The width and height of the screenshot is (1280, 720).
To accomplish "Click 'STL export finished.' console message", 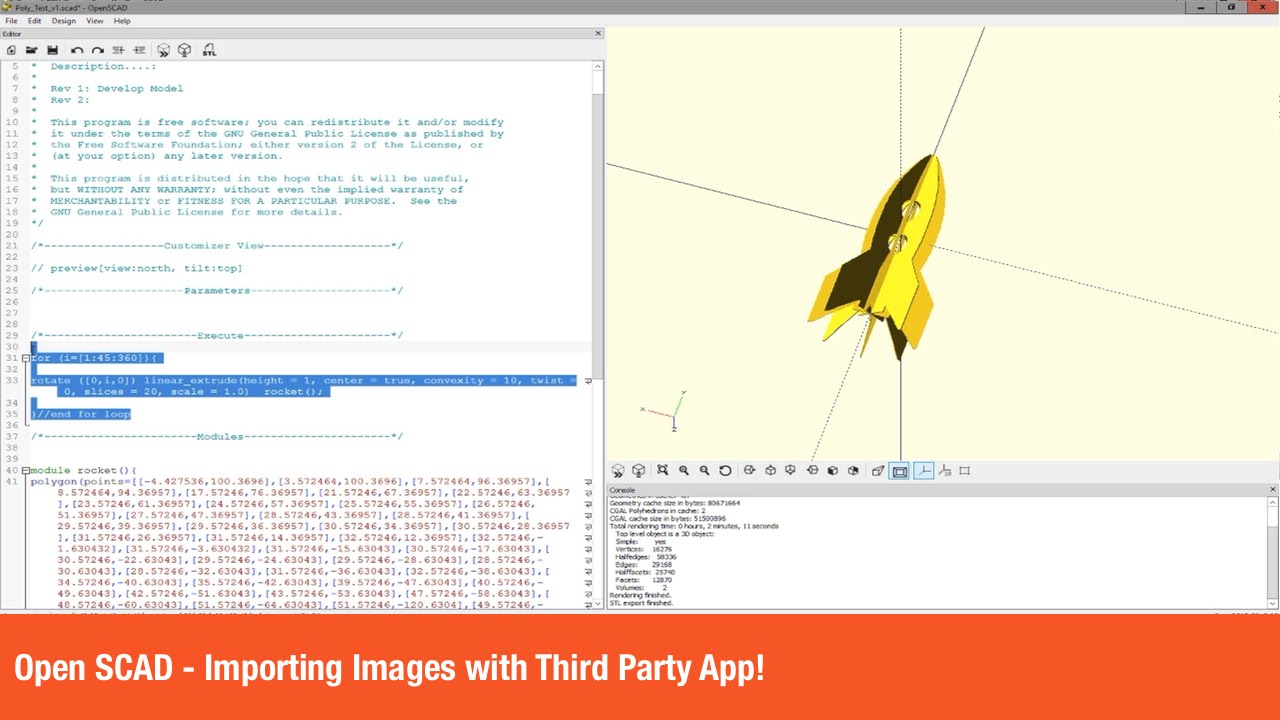I will pyautogui.click(x=641, y=603).
